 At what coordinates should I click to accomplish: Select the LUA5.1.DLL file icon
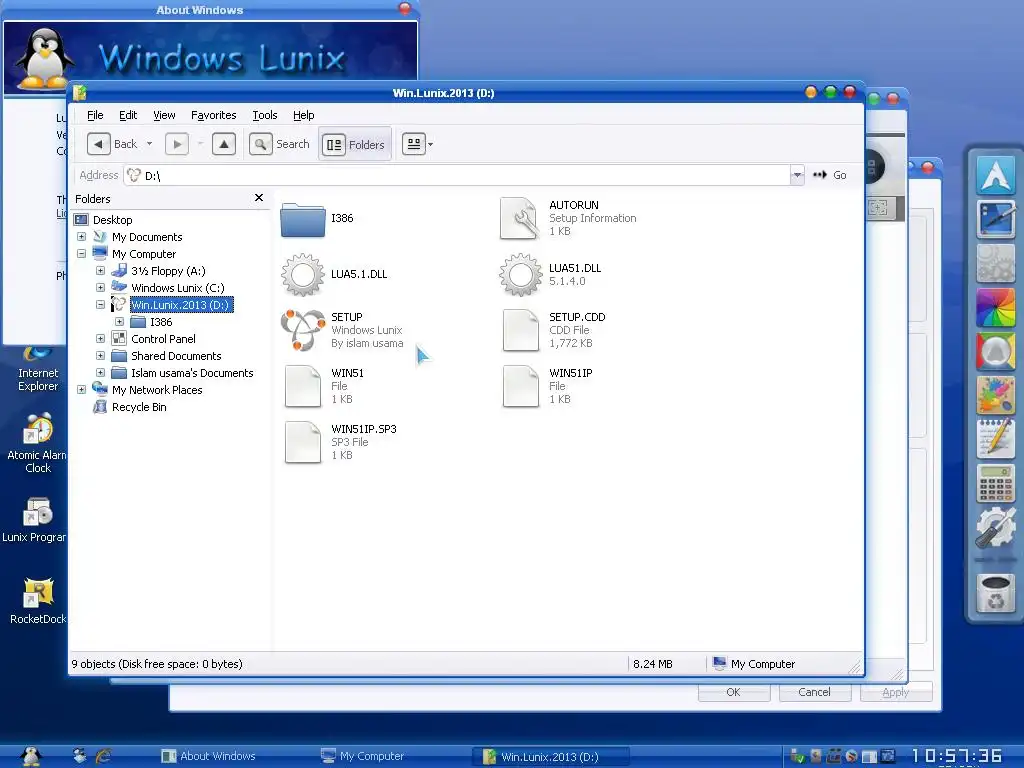[302, 275]
